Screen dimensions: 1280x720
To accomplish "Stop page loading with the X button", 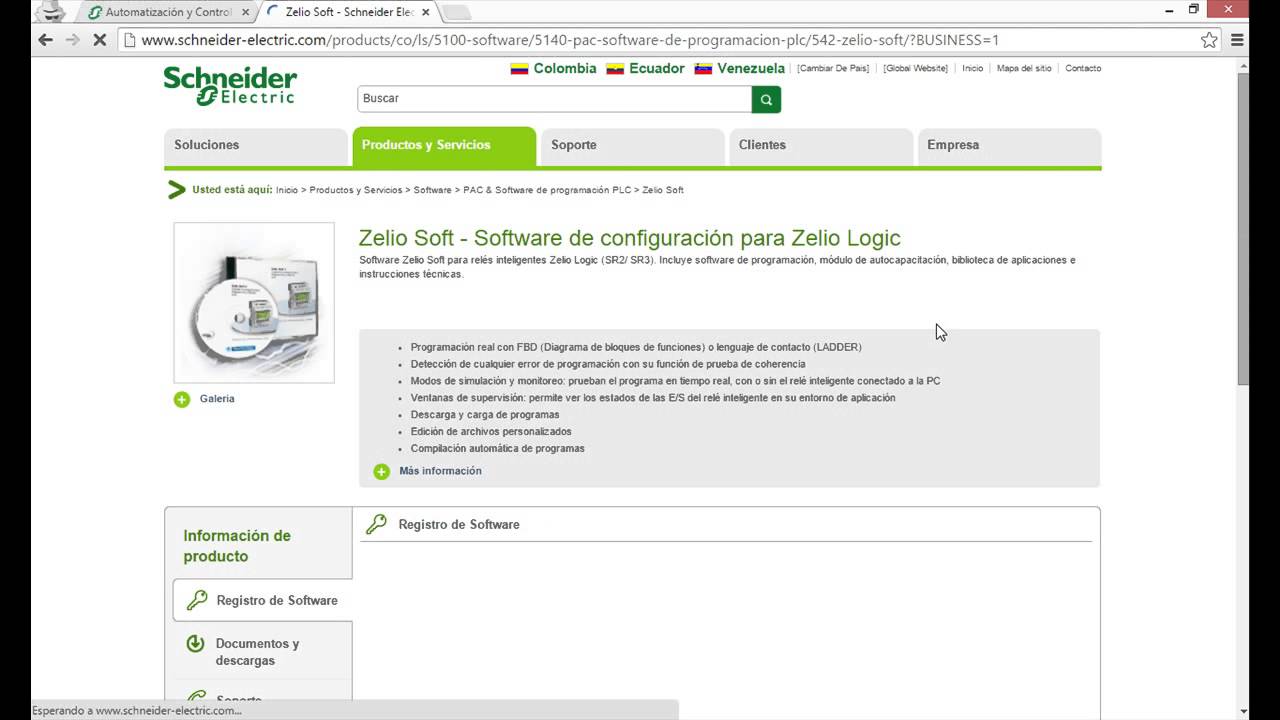I will 100,40.
